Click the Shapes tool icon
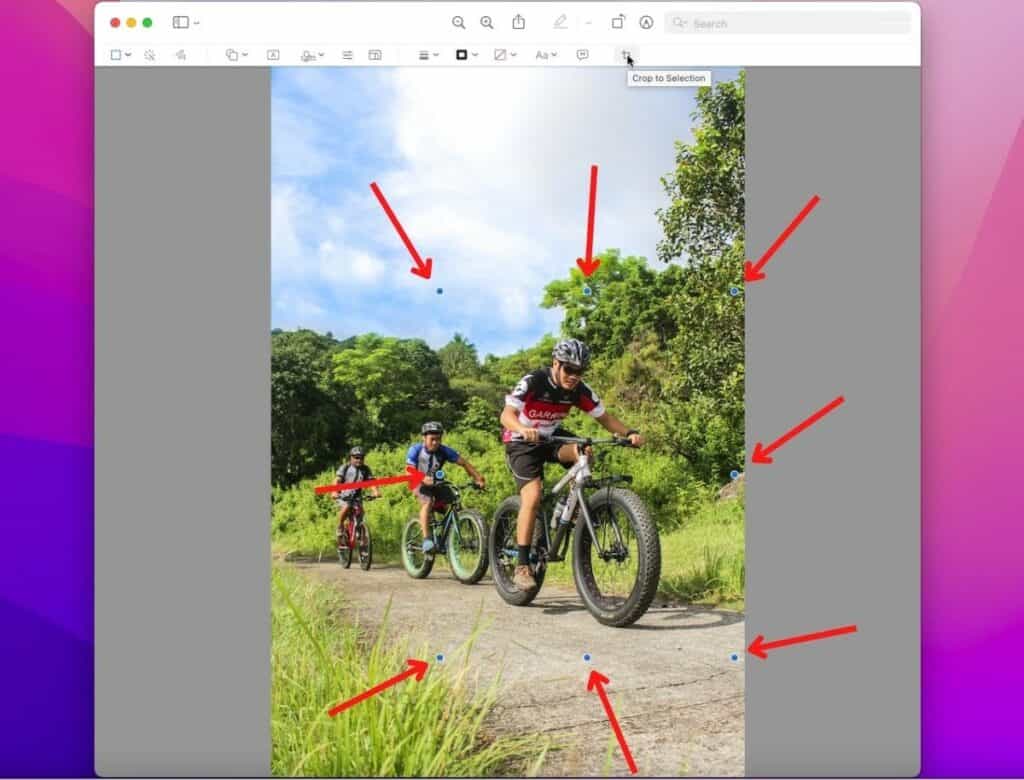Viewport: 1024px width, 780px height. 232,55
